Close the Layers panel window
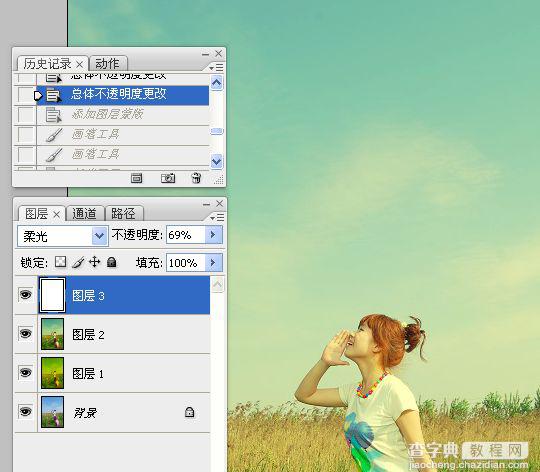Screen dimensions: 540x472 [x=219, y=203]
